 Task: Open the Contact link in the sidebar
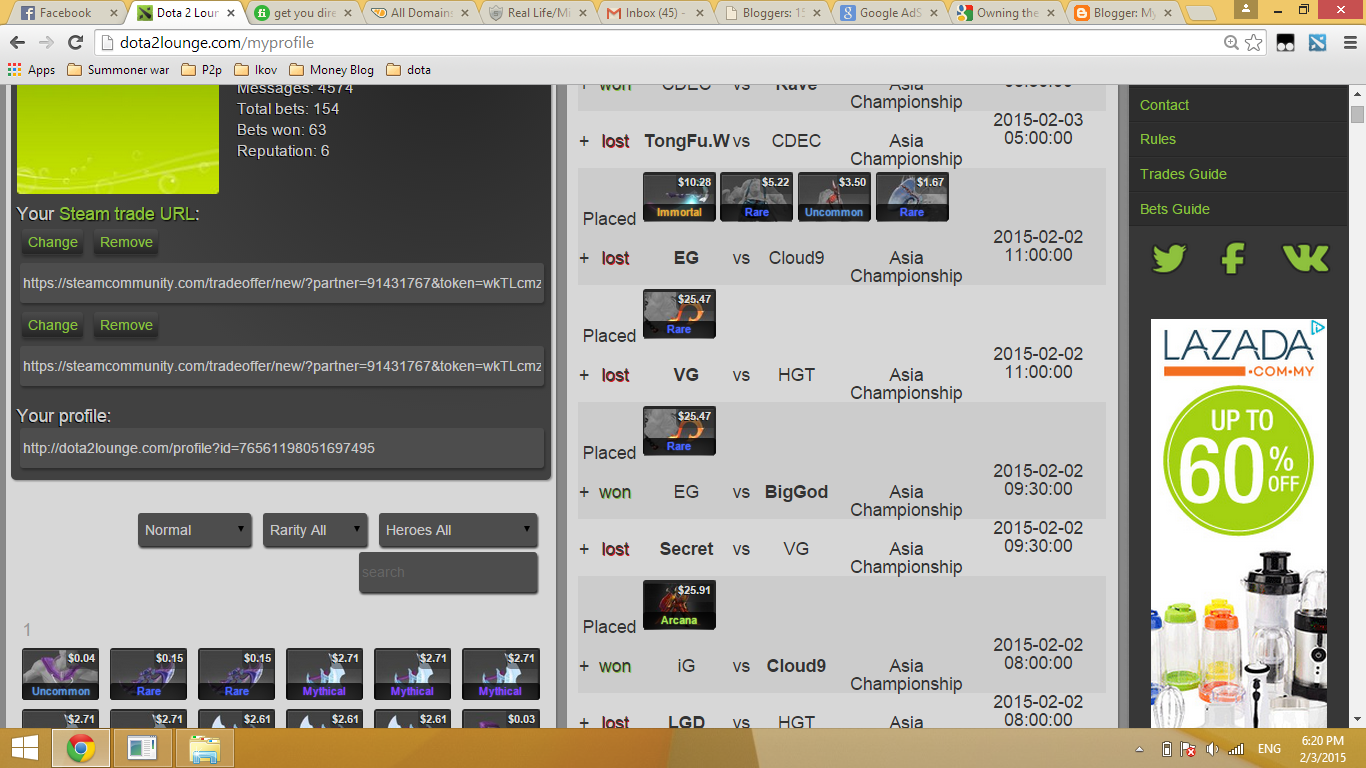(1164, 105)
